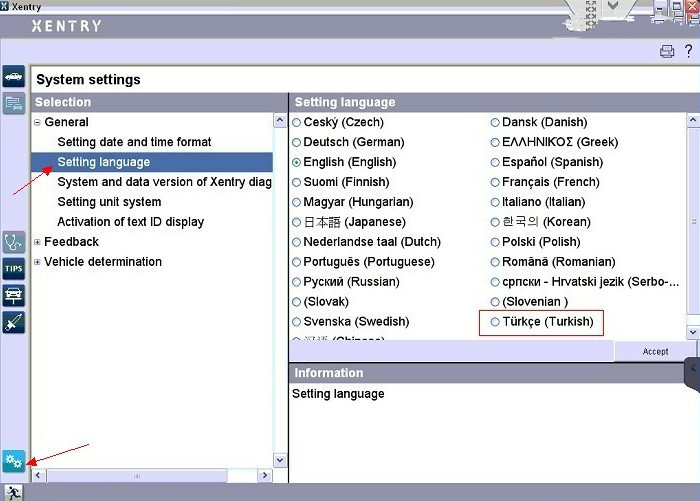This screenshot has width=700, height=501.
Task: Select Ceský (Czech) language radio button
Action: click(x=296, y=122)
